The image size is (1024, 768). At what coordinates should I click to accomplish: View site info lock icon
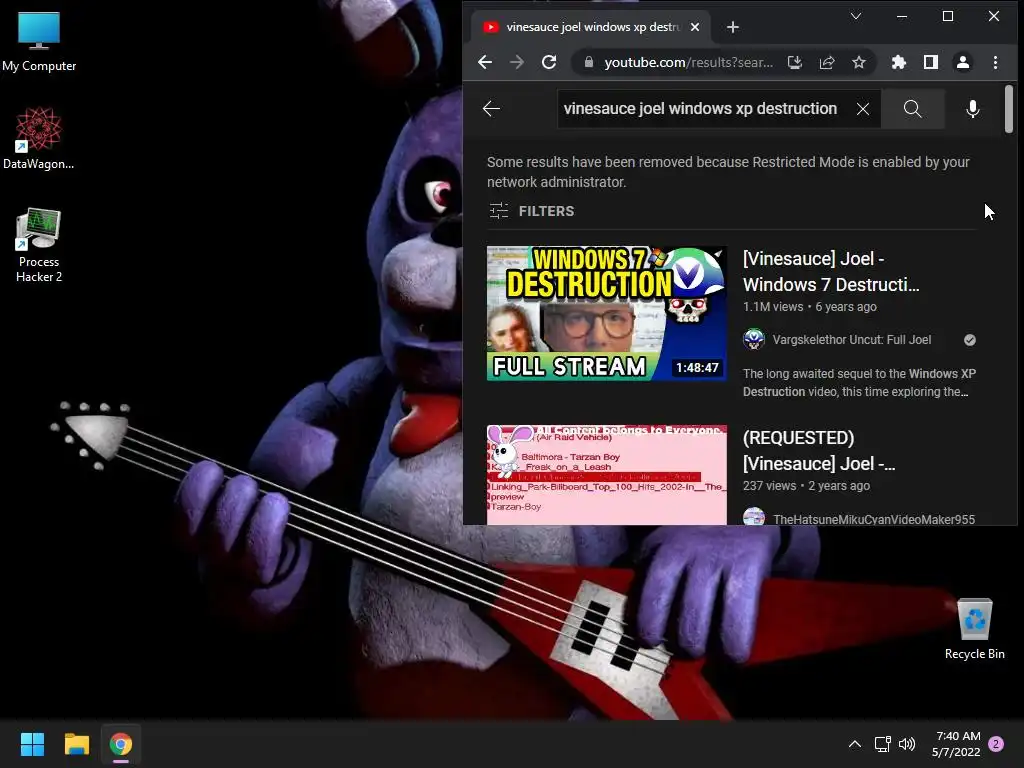click(588, 62)
